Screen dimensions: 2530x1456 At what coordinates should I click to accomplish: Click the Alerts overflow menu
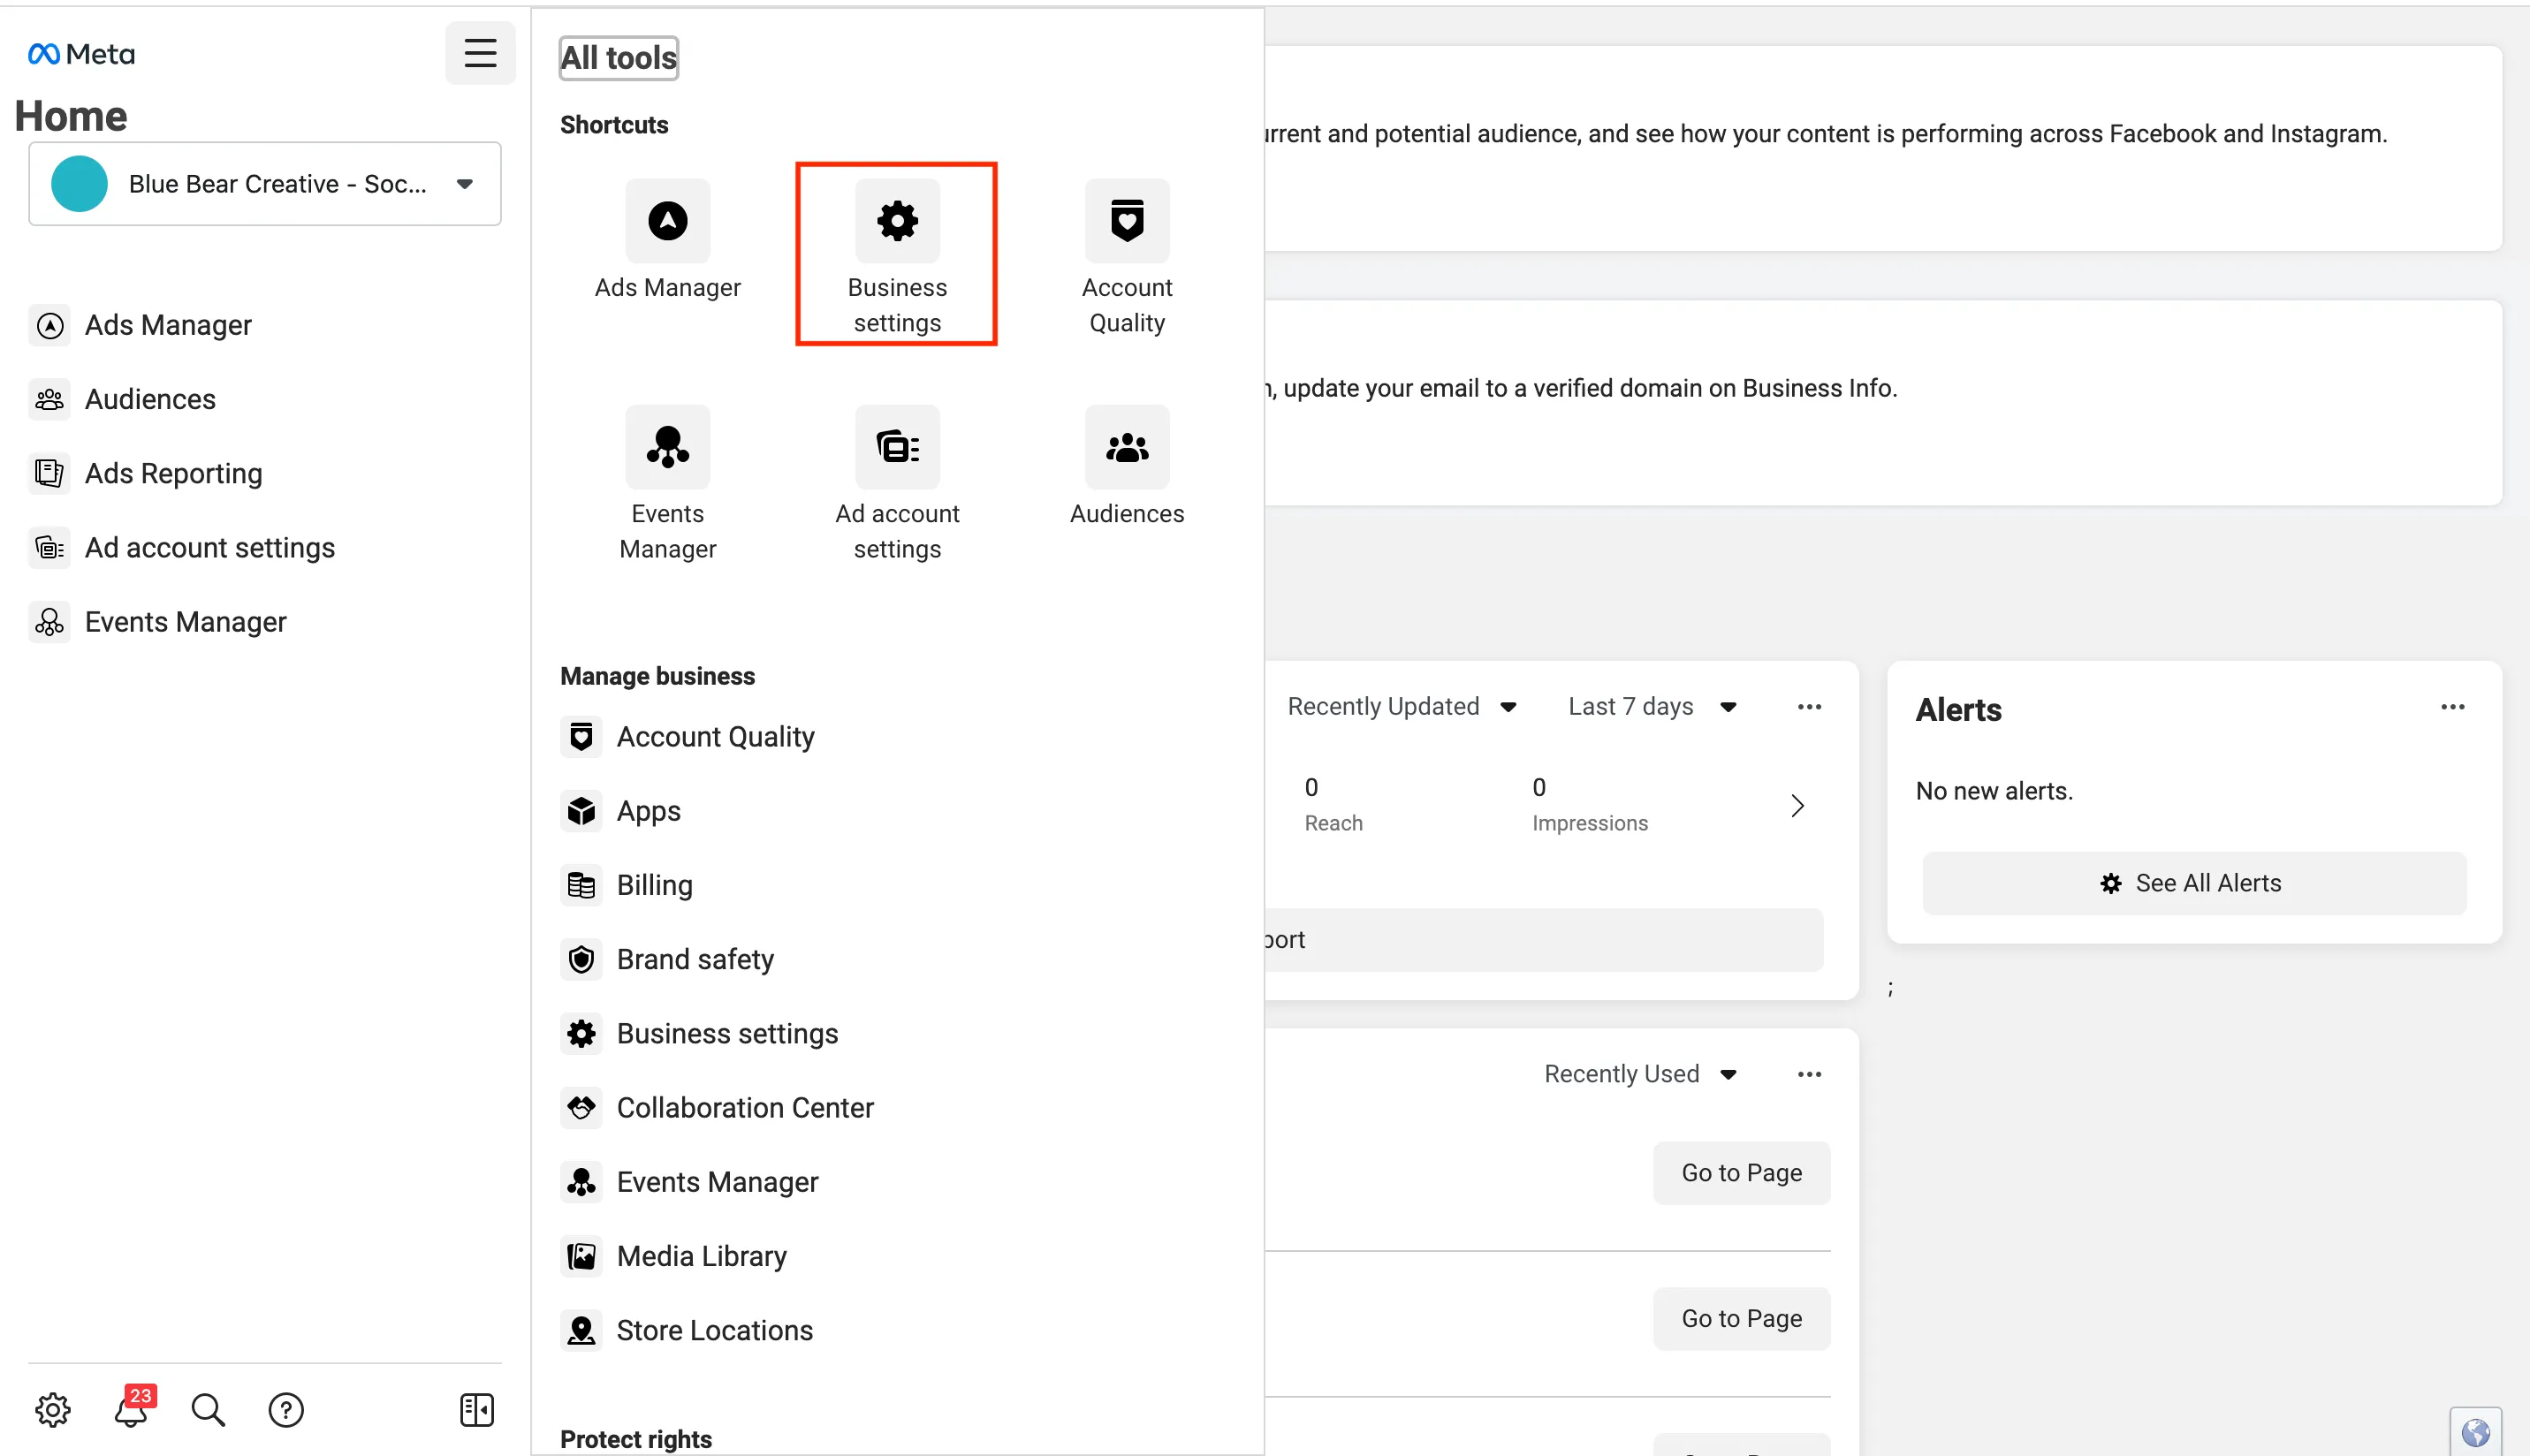2453,709
